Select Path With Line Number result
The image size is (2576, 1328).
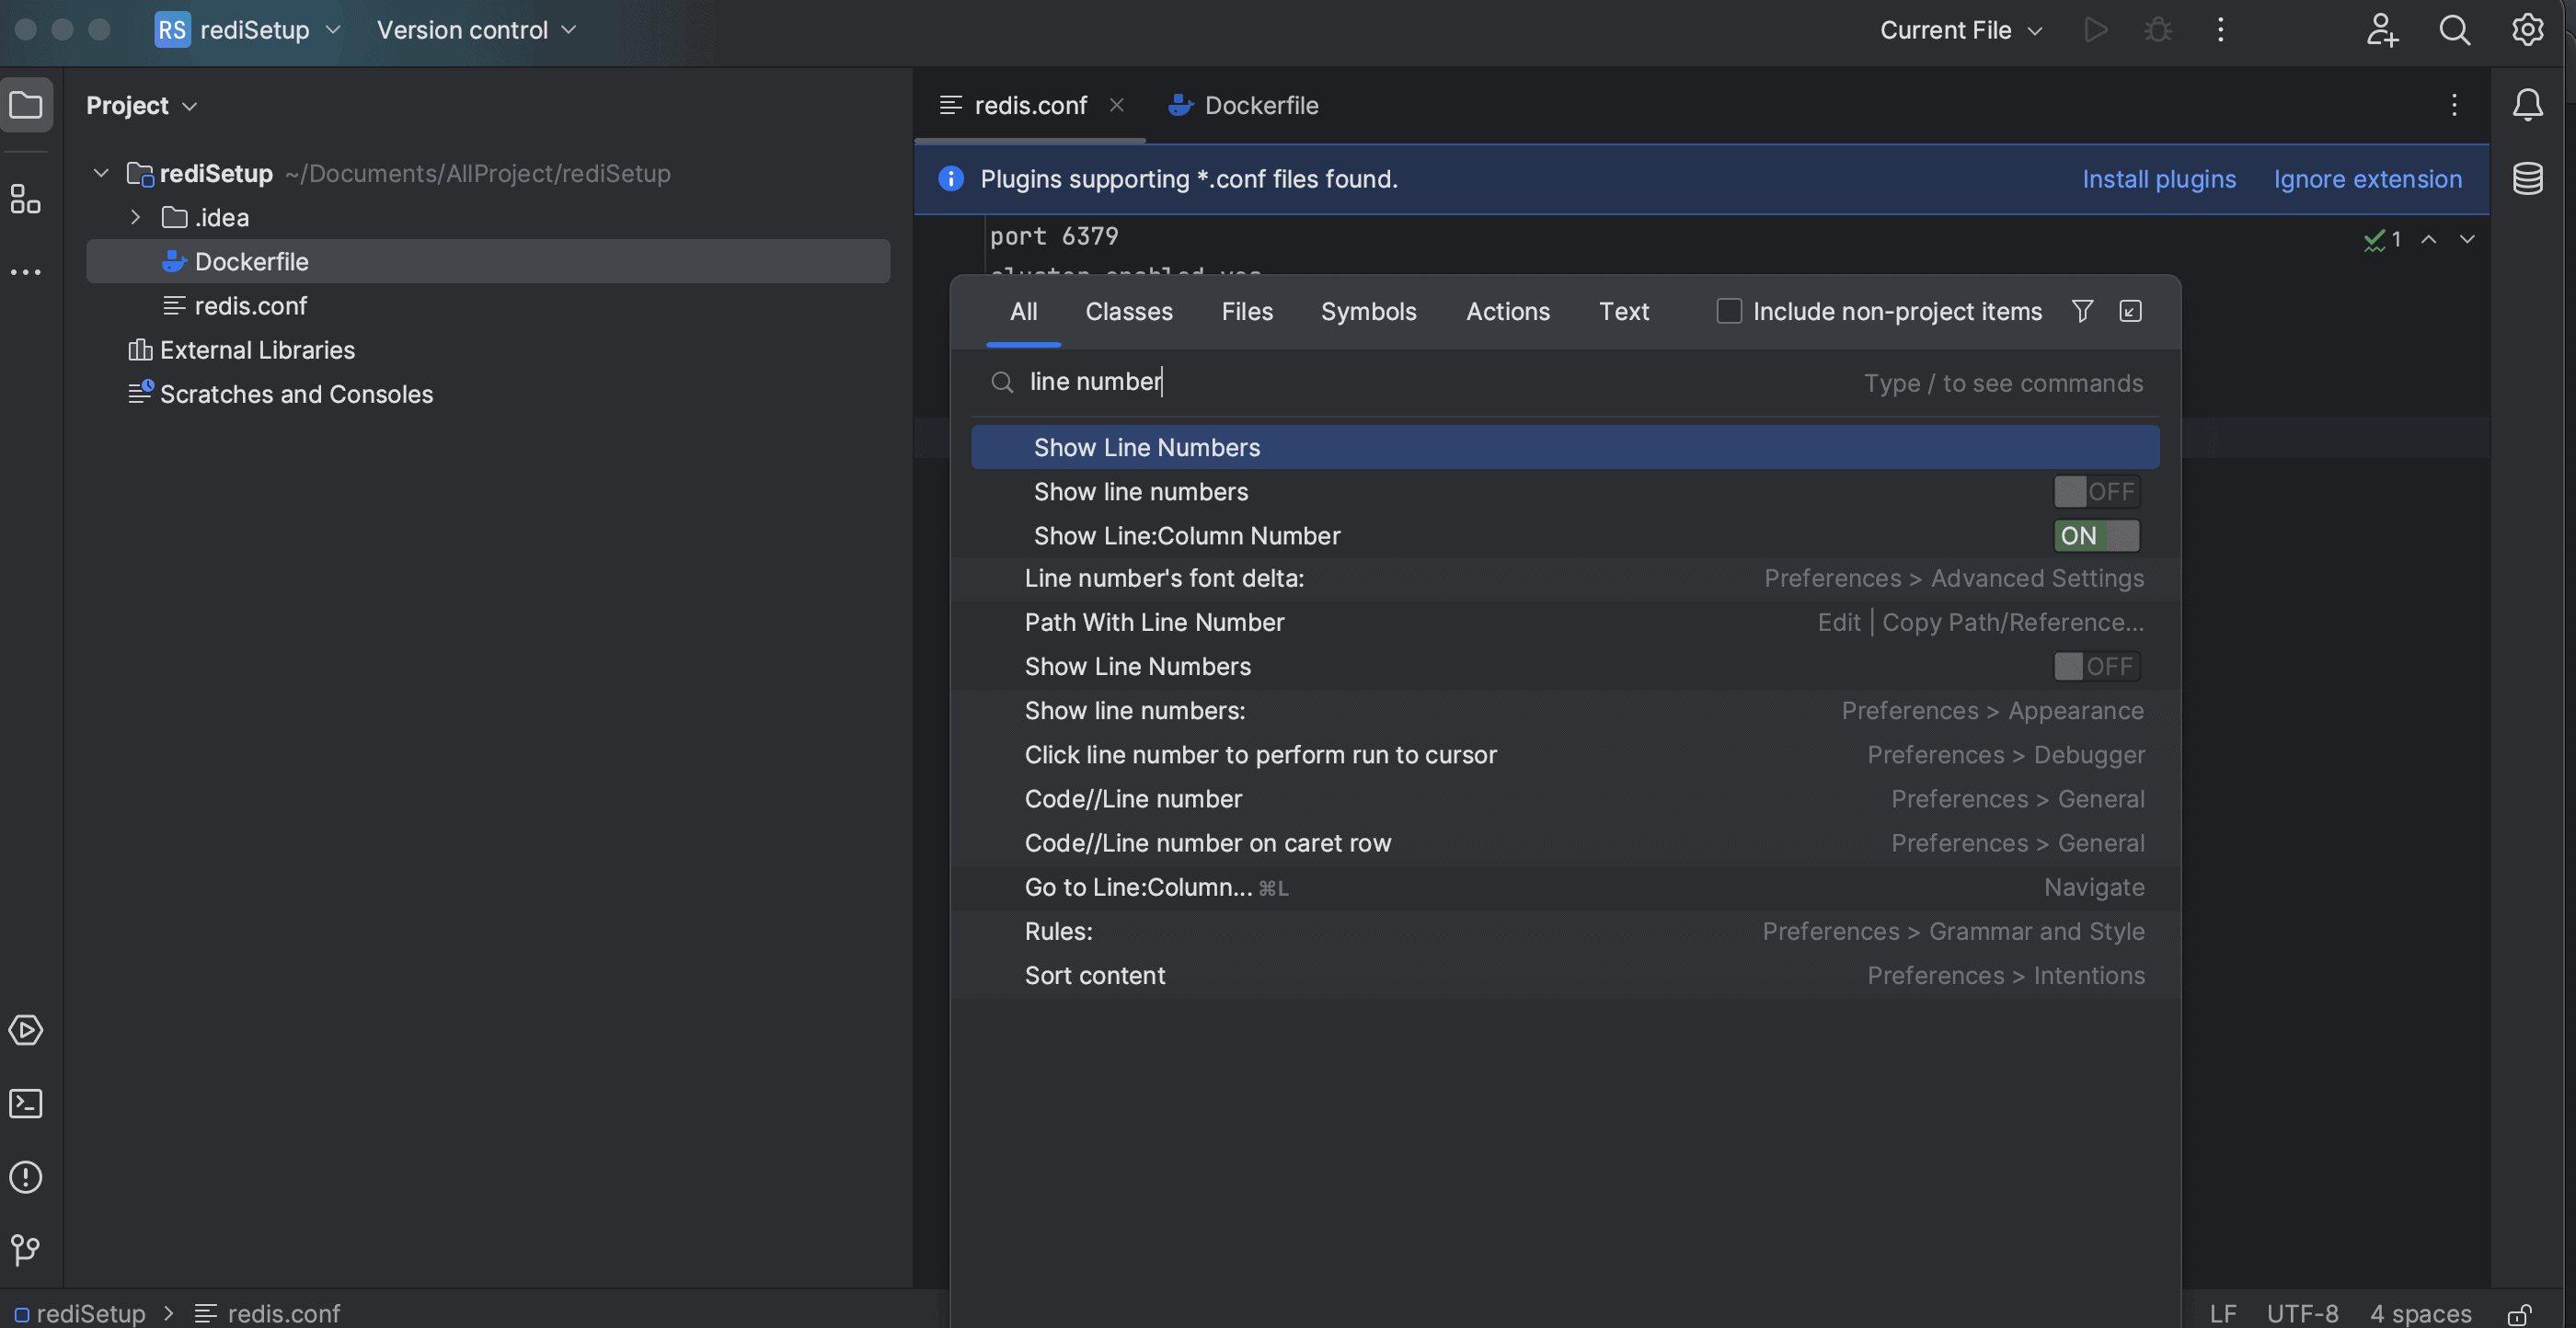(1565, 623)
